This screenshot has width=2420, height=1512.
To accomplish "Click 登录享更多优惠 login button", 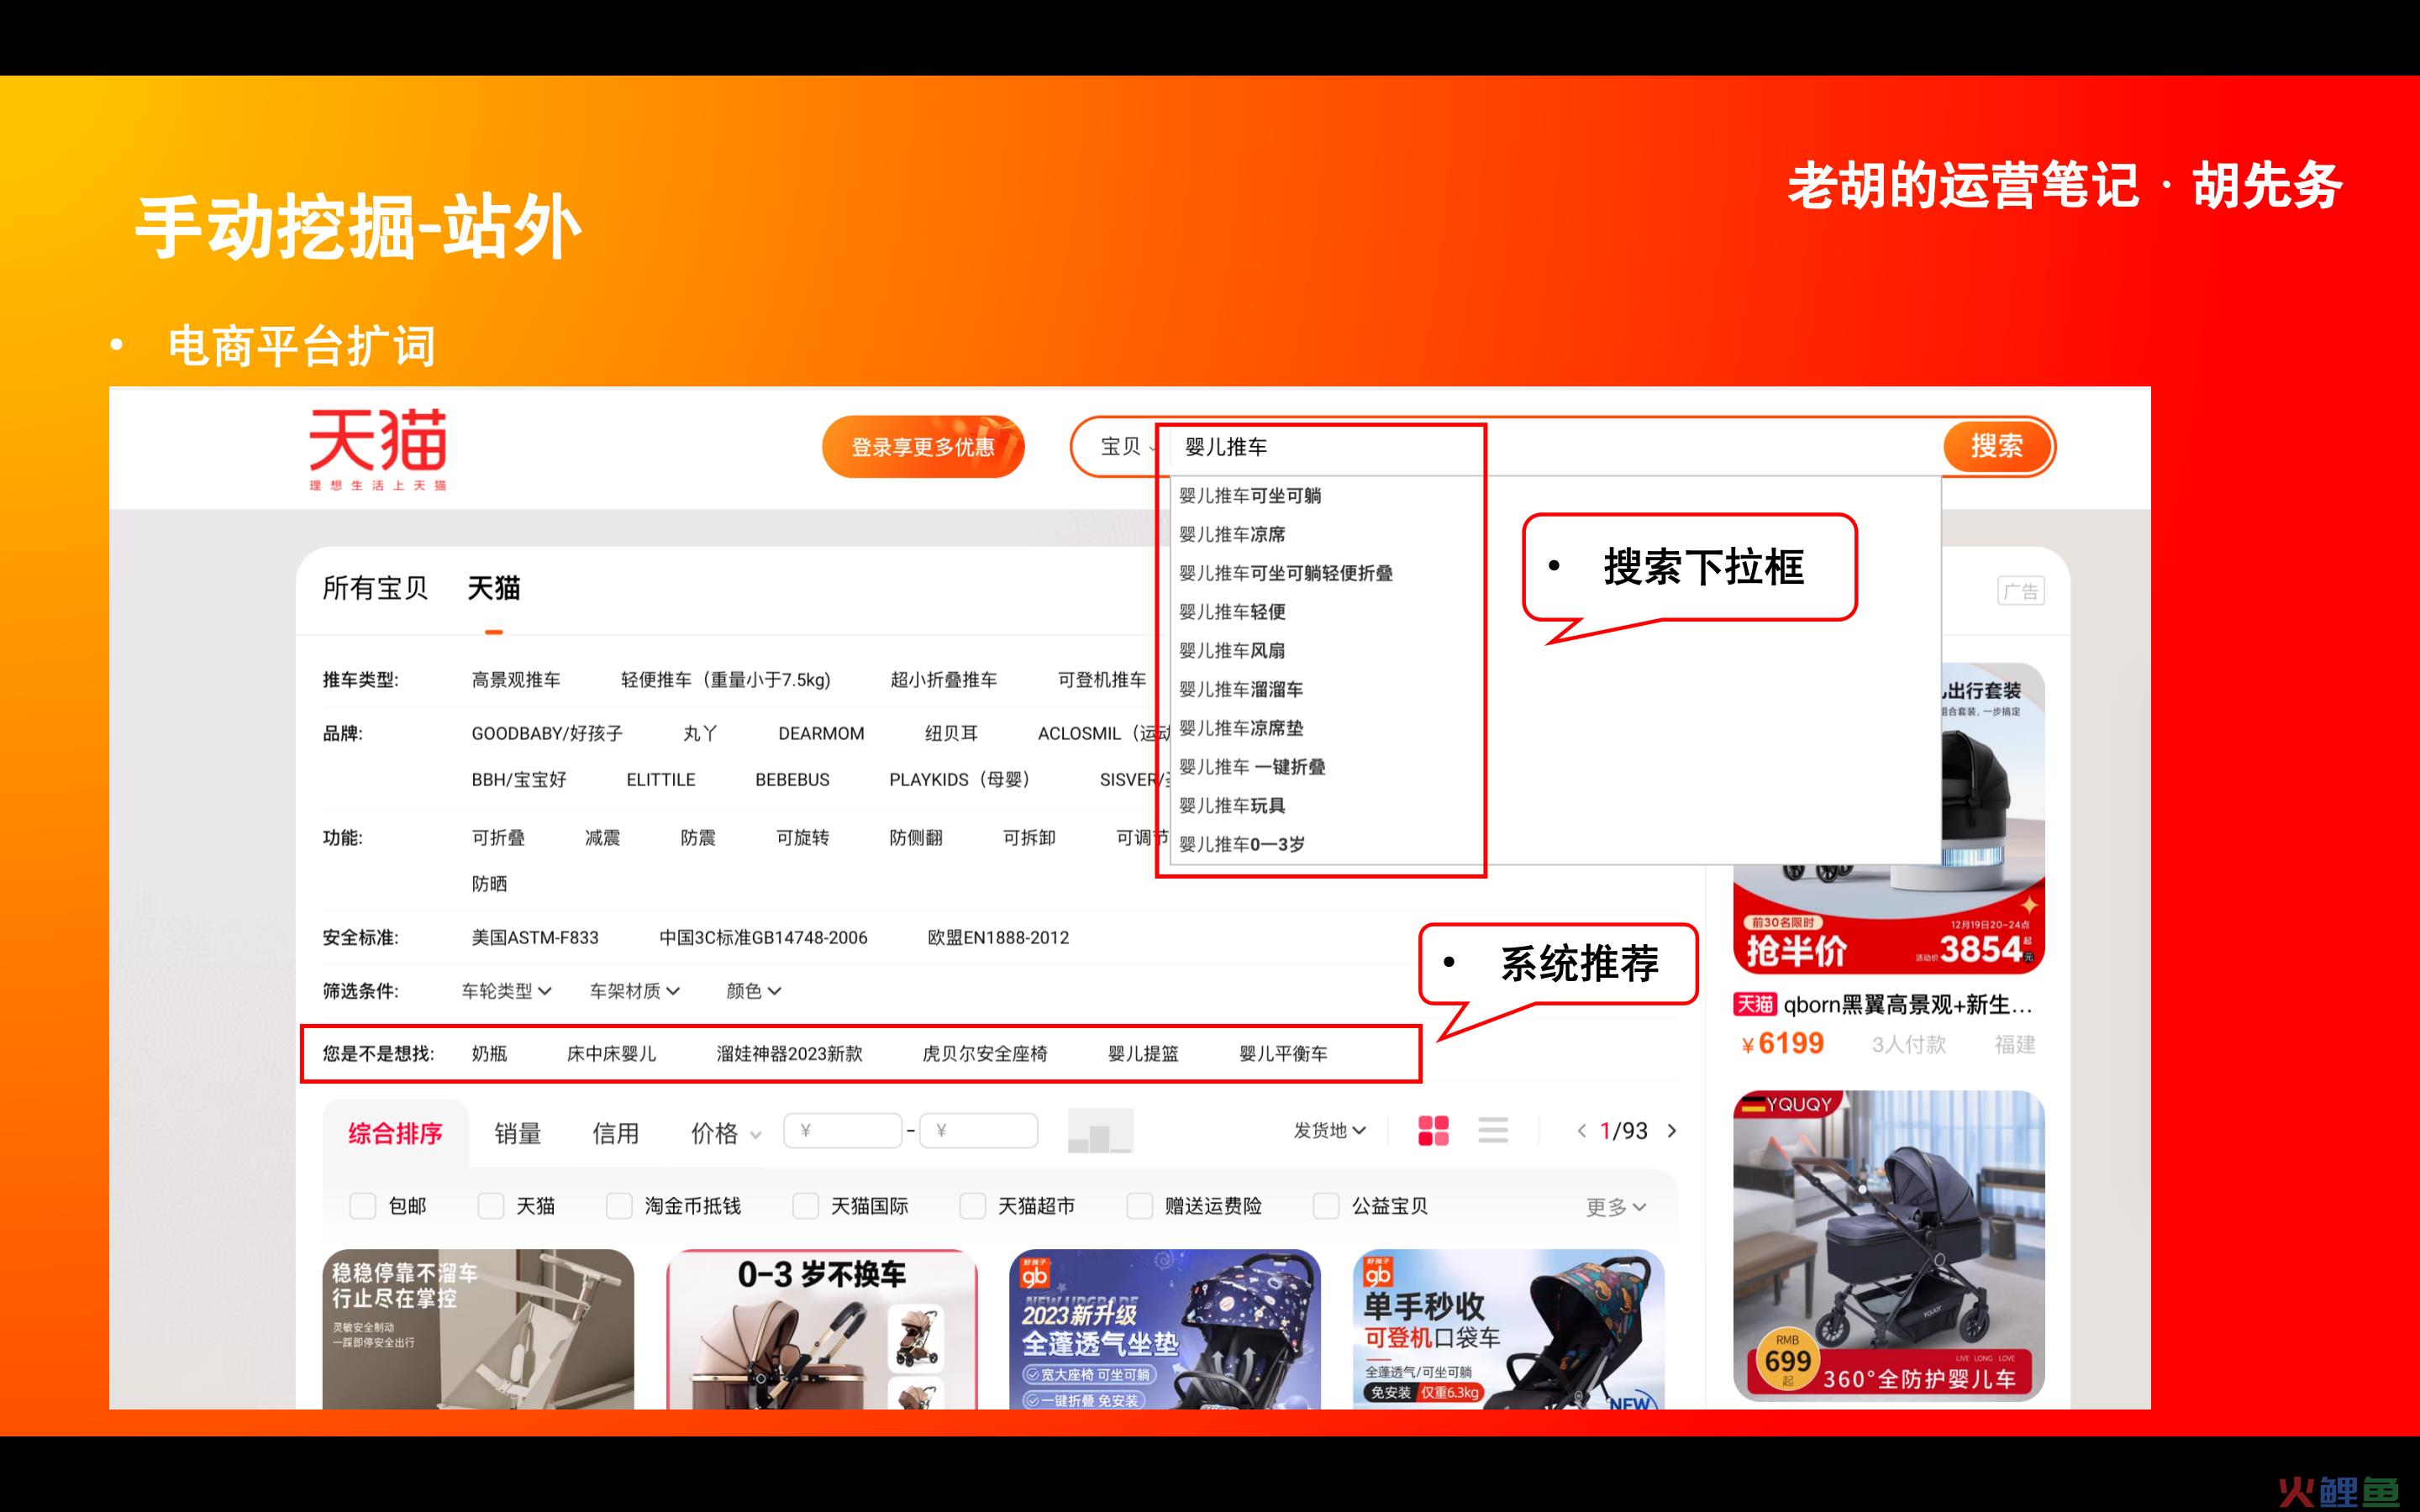I will (923, 447).
